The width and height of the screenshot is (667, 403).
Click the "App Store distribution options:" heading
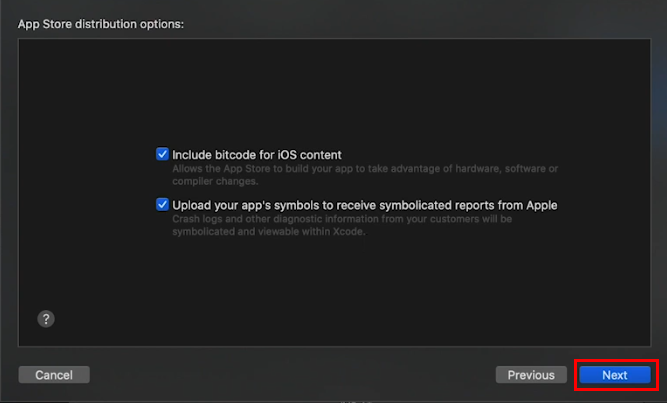pos(101,23)
